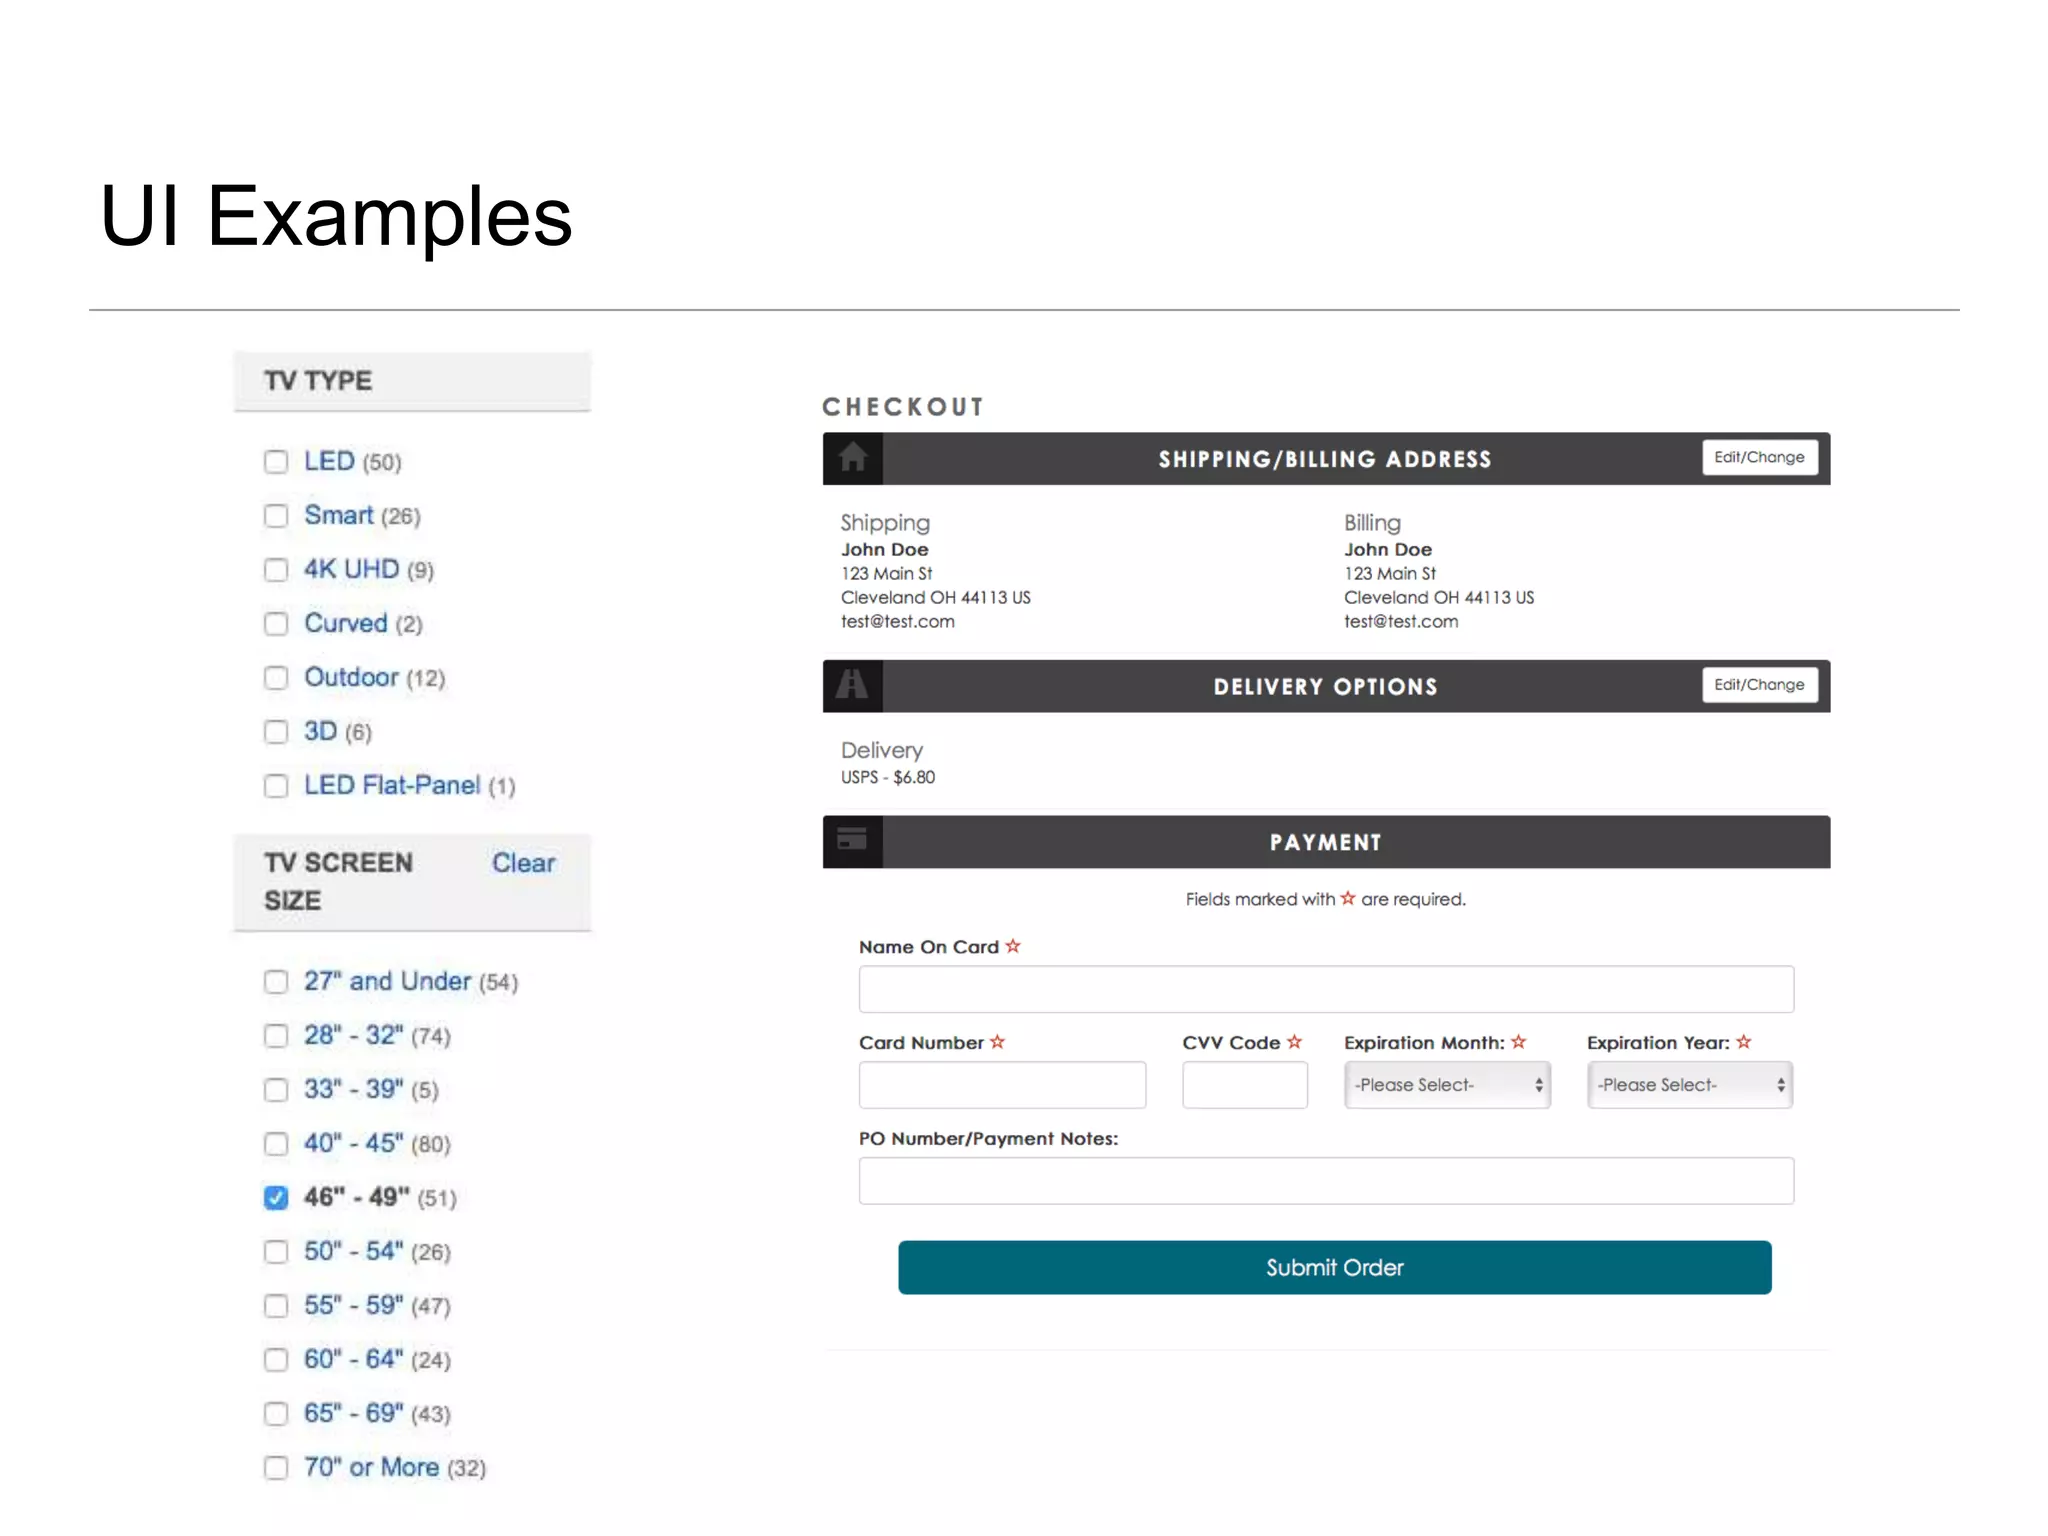Viewport: 2048px width, 1536px height.
Task: Click the USPS - $6.80 delivery text
Action: click(888, 777)
